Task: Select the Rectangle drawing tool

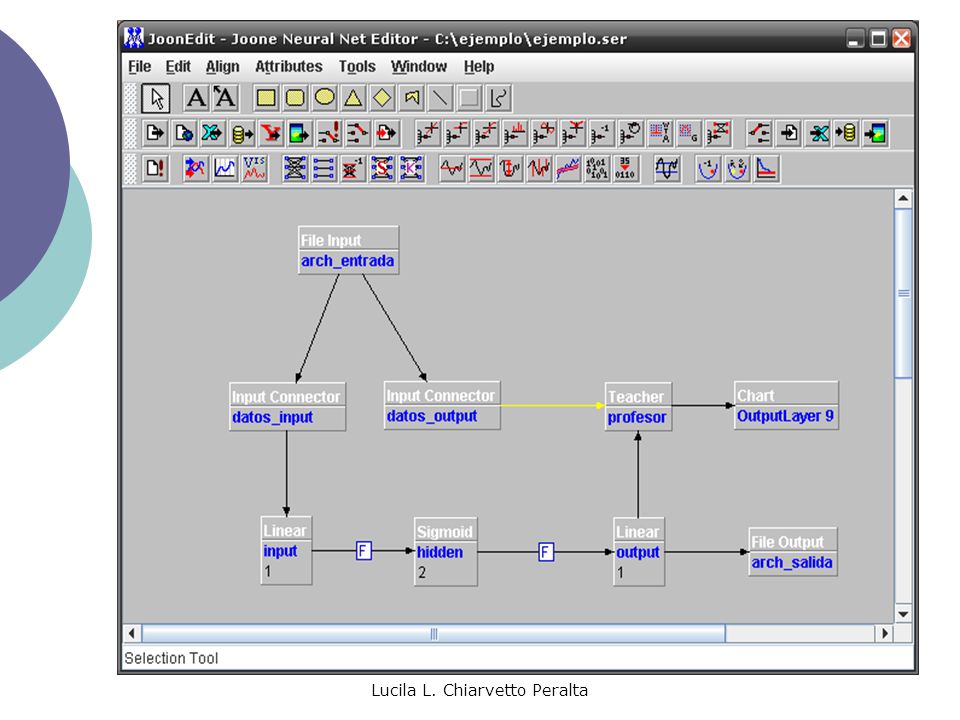Action: point(266,98)
